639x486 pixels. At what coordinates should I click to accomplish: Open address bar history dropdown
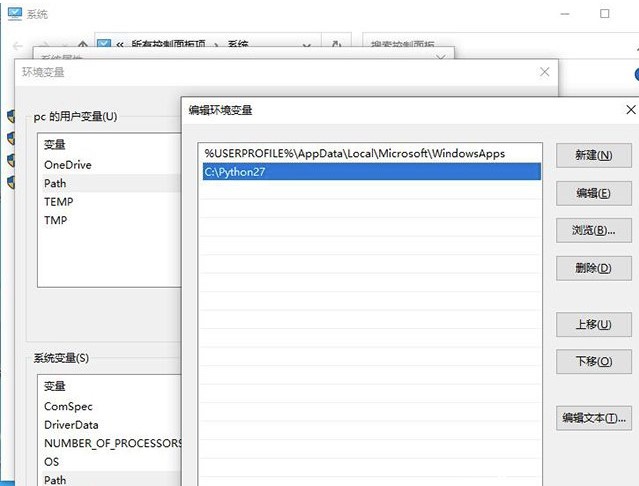(306, 46)
